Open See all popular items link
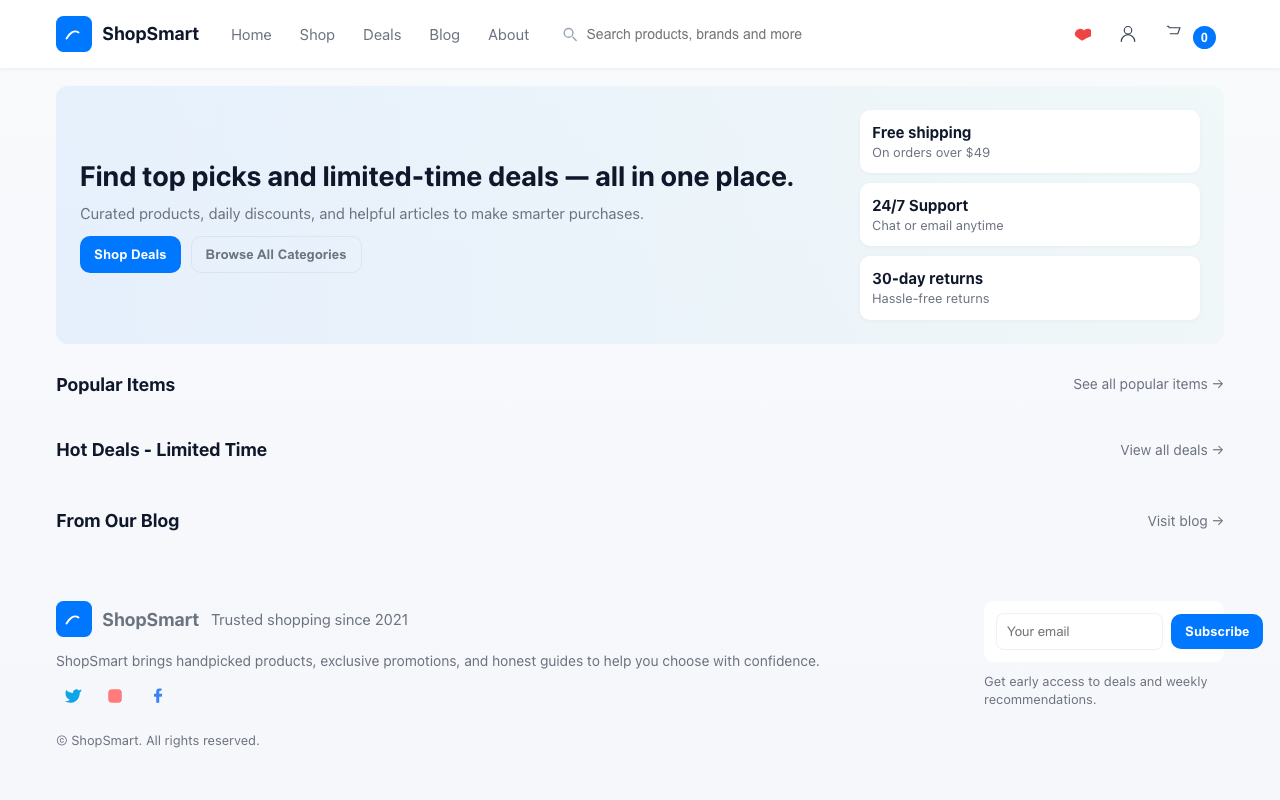The width and height of the screenshot is (1280, 800). tap(1148, 384)
